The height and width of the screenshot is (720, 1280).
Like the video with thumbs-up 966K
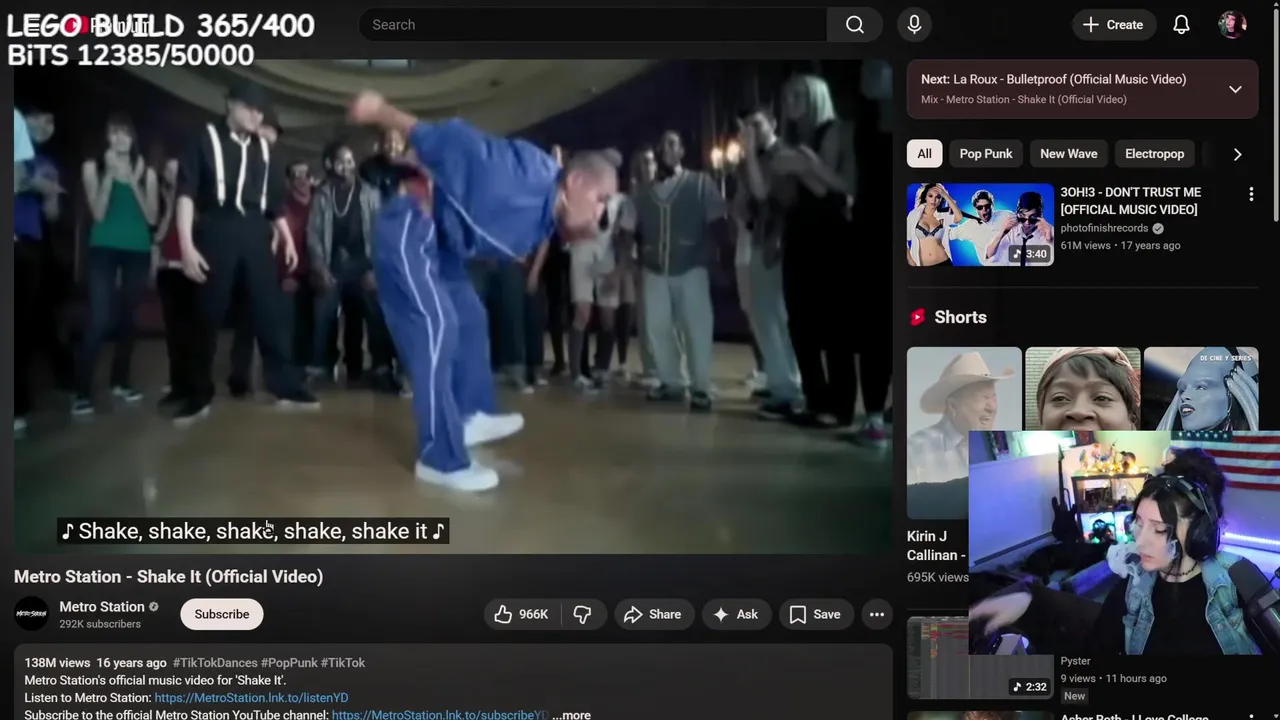click(x=520, y=614)
